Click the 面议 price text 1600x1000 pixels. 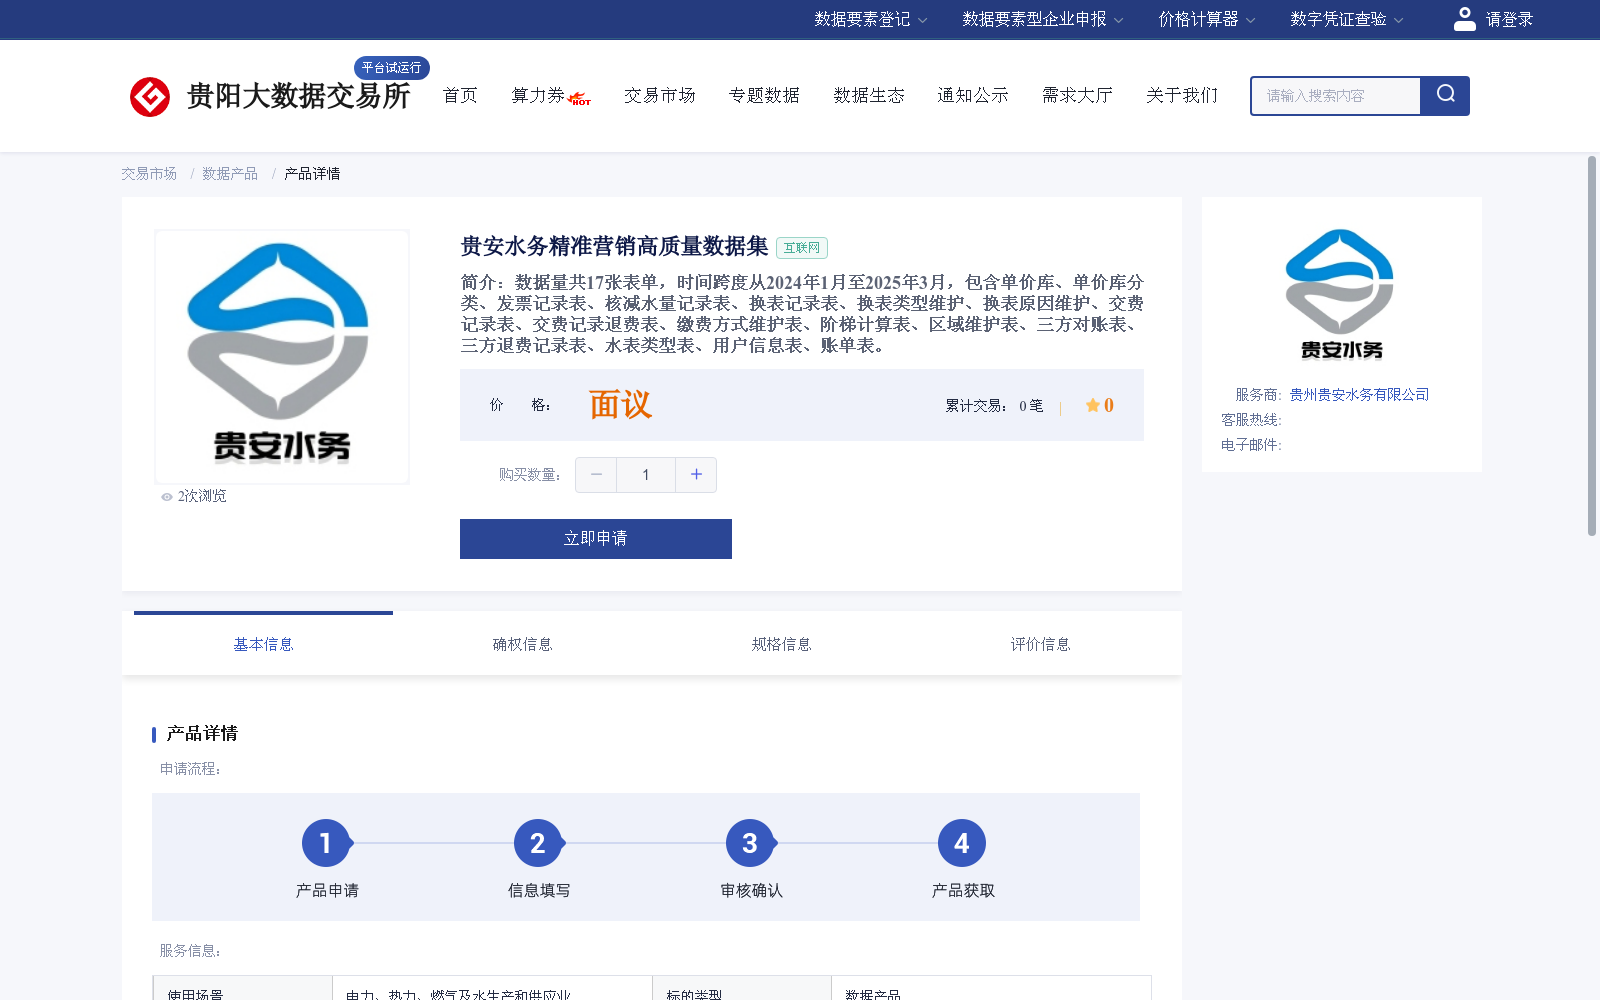(620, 405)
